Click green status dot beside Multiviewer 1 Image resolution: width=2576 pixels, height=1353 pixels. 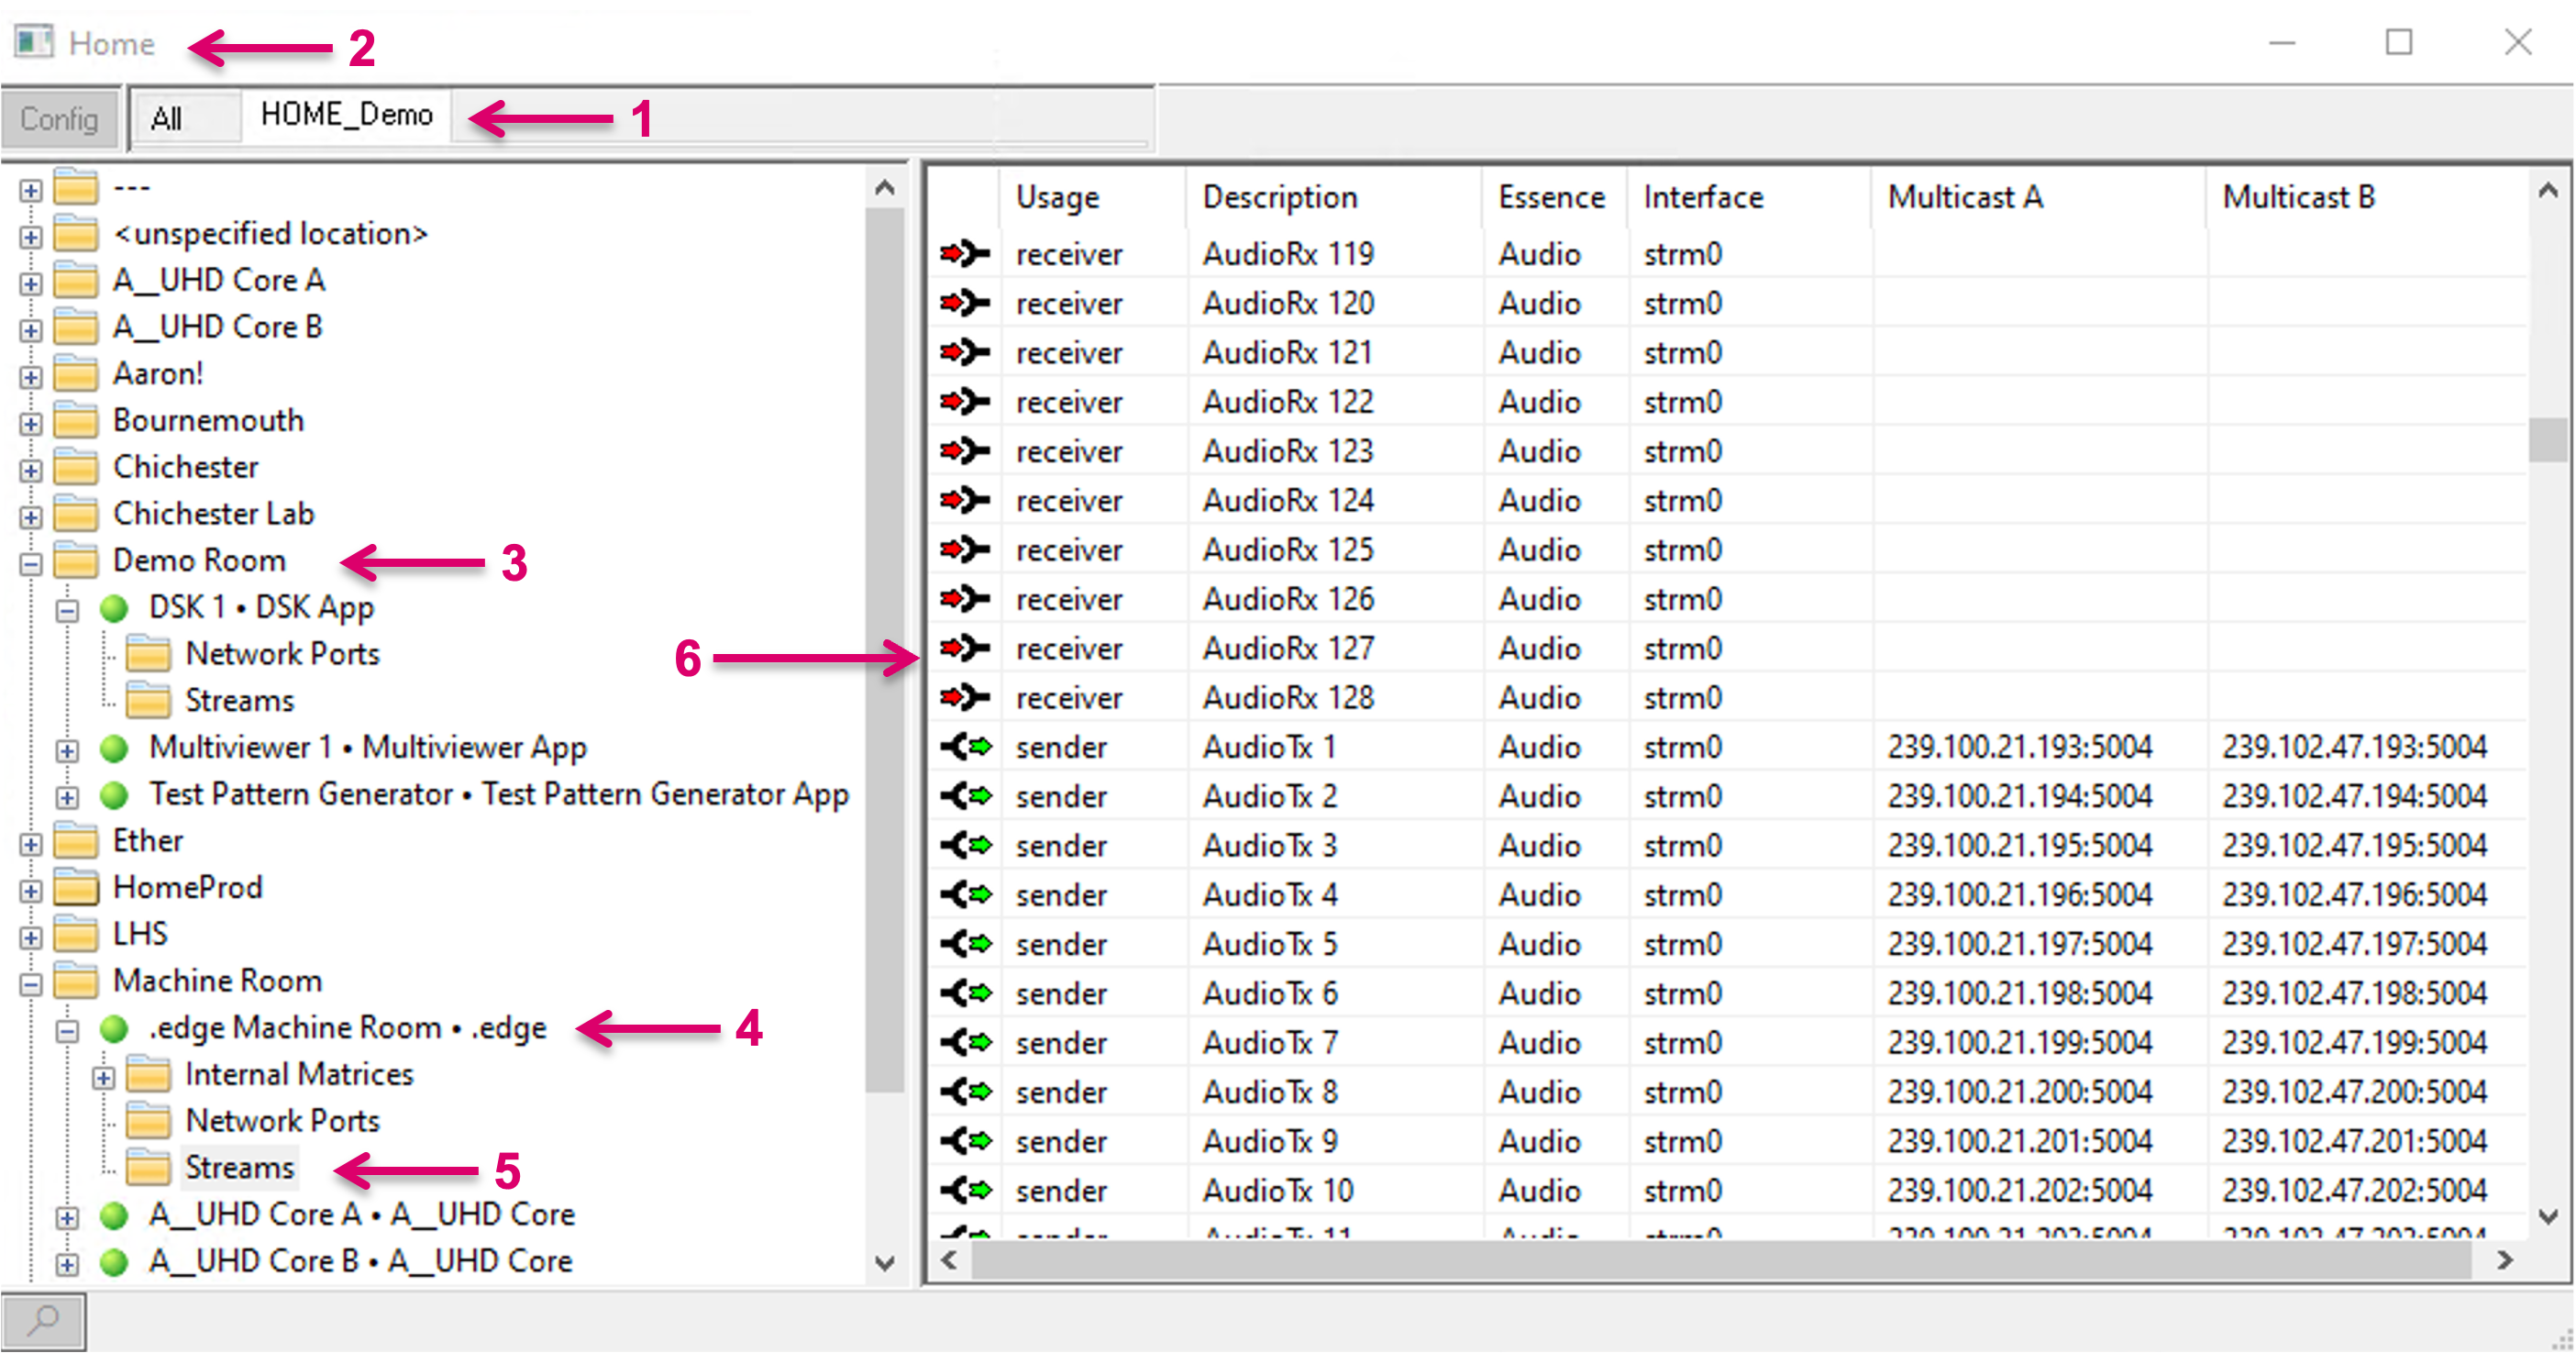click(115, 748)
